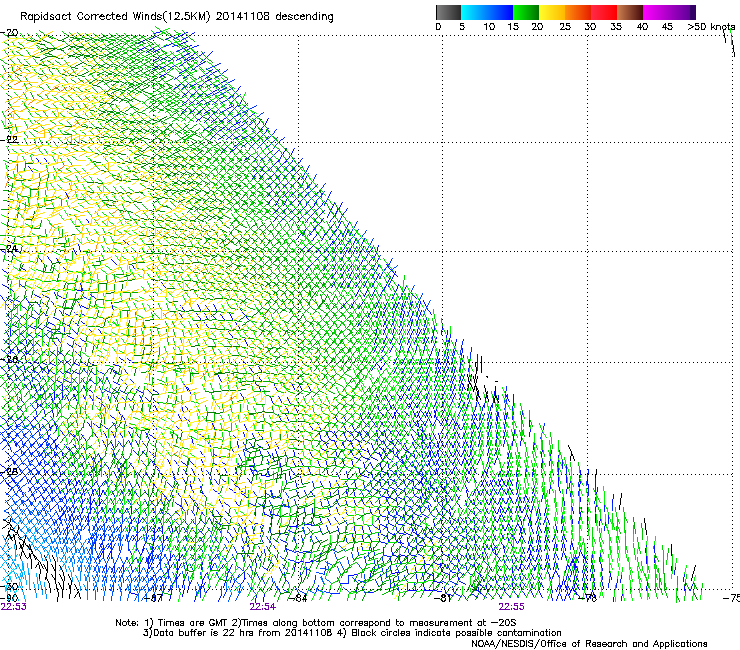Click the -24 latitude label
The width and height of the screenshot is (740, 650).
pos(10,248)
